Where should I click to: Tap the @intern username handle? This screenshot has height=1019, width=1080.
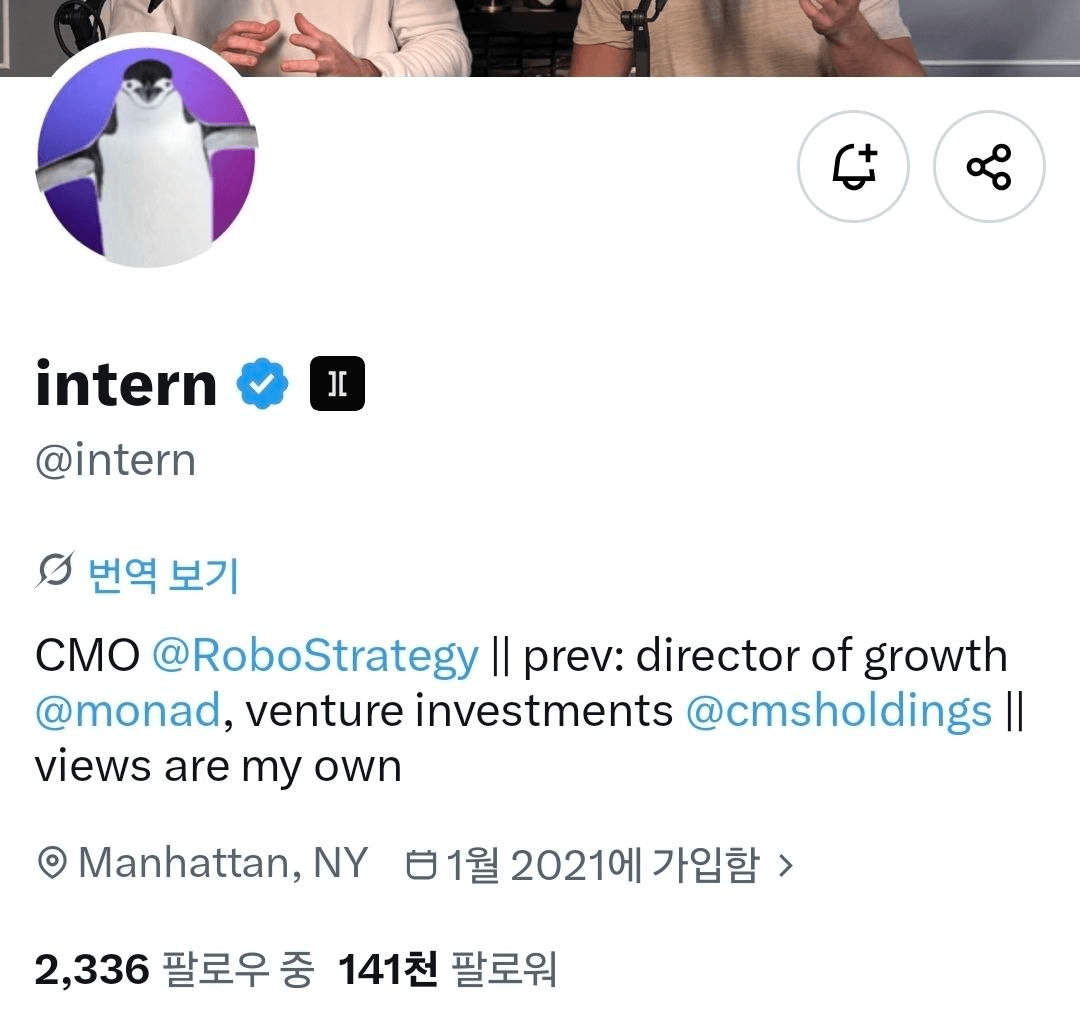[x=116, y=460]
